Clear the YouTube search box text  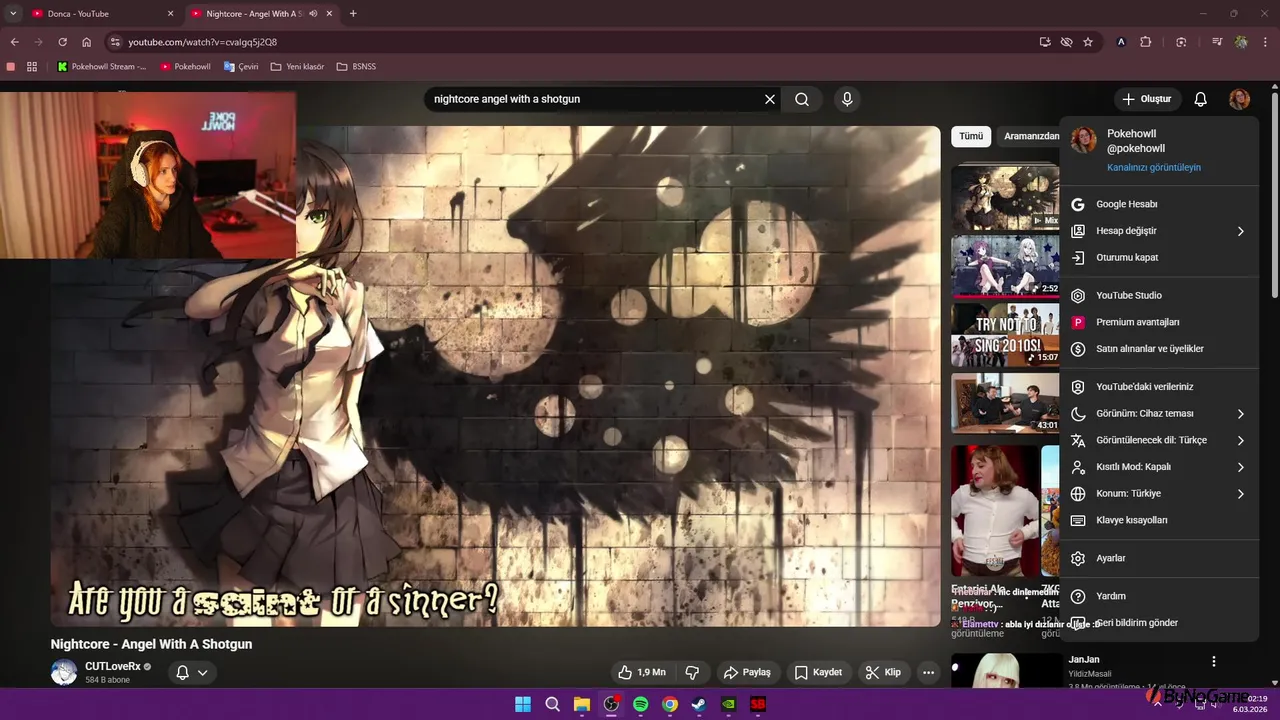pyautogui.click(x=770, y=99)
